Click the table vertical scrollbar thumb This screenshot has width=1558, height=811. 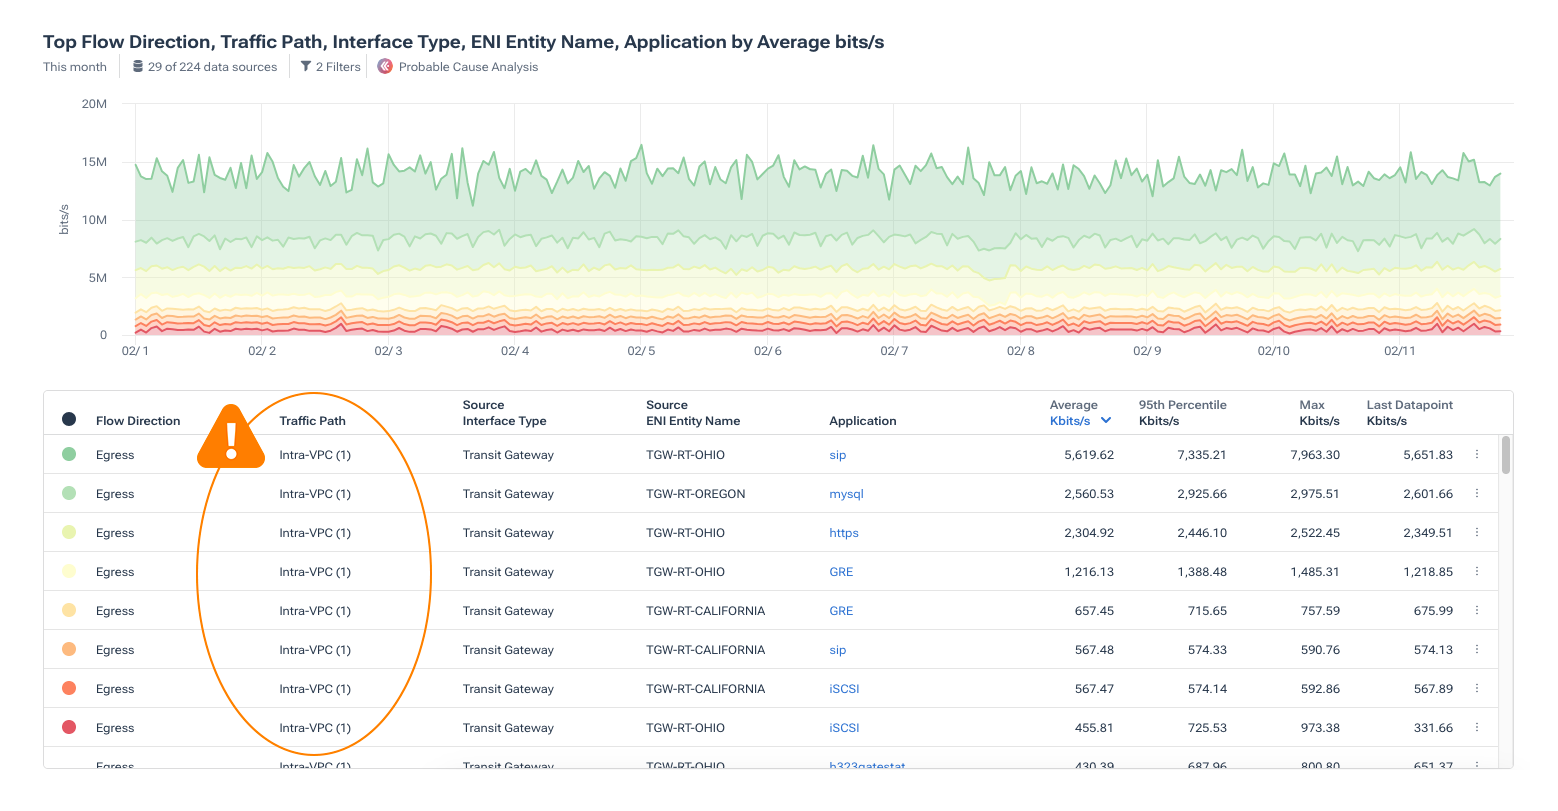1506,455
